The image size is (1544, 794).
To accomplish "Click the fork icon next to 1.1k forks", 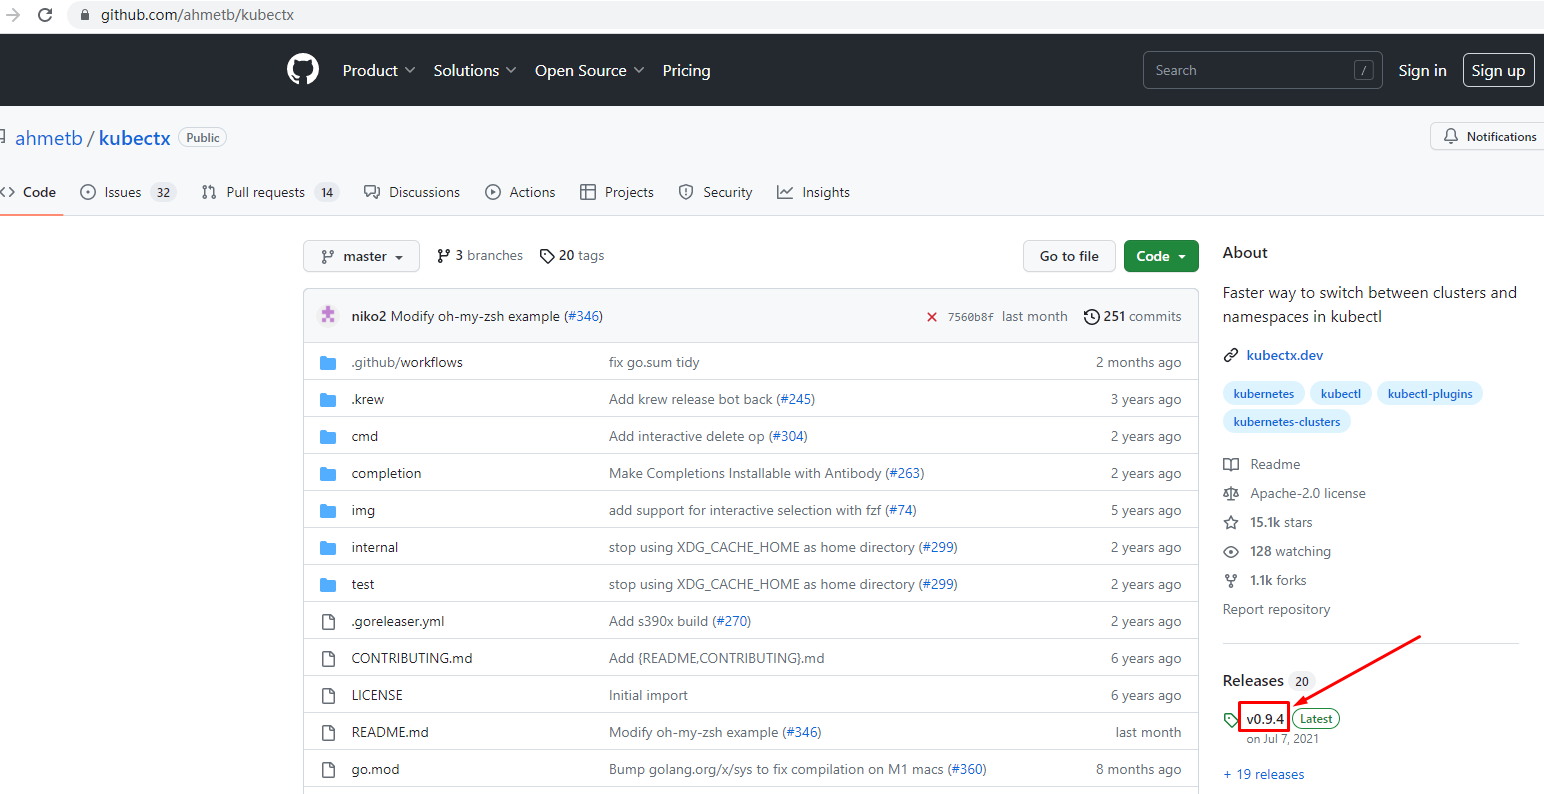I will [1231, 580].
